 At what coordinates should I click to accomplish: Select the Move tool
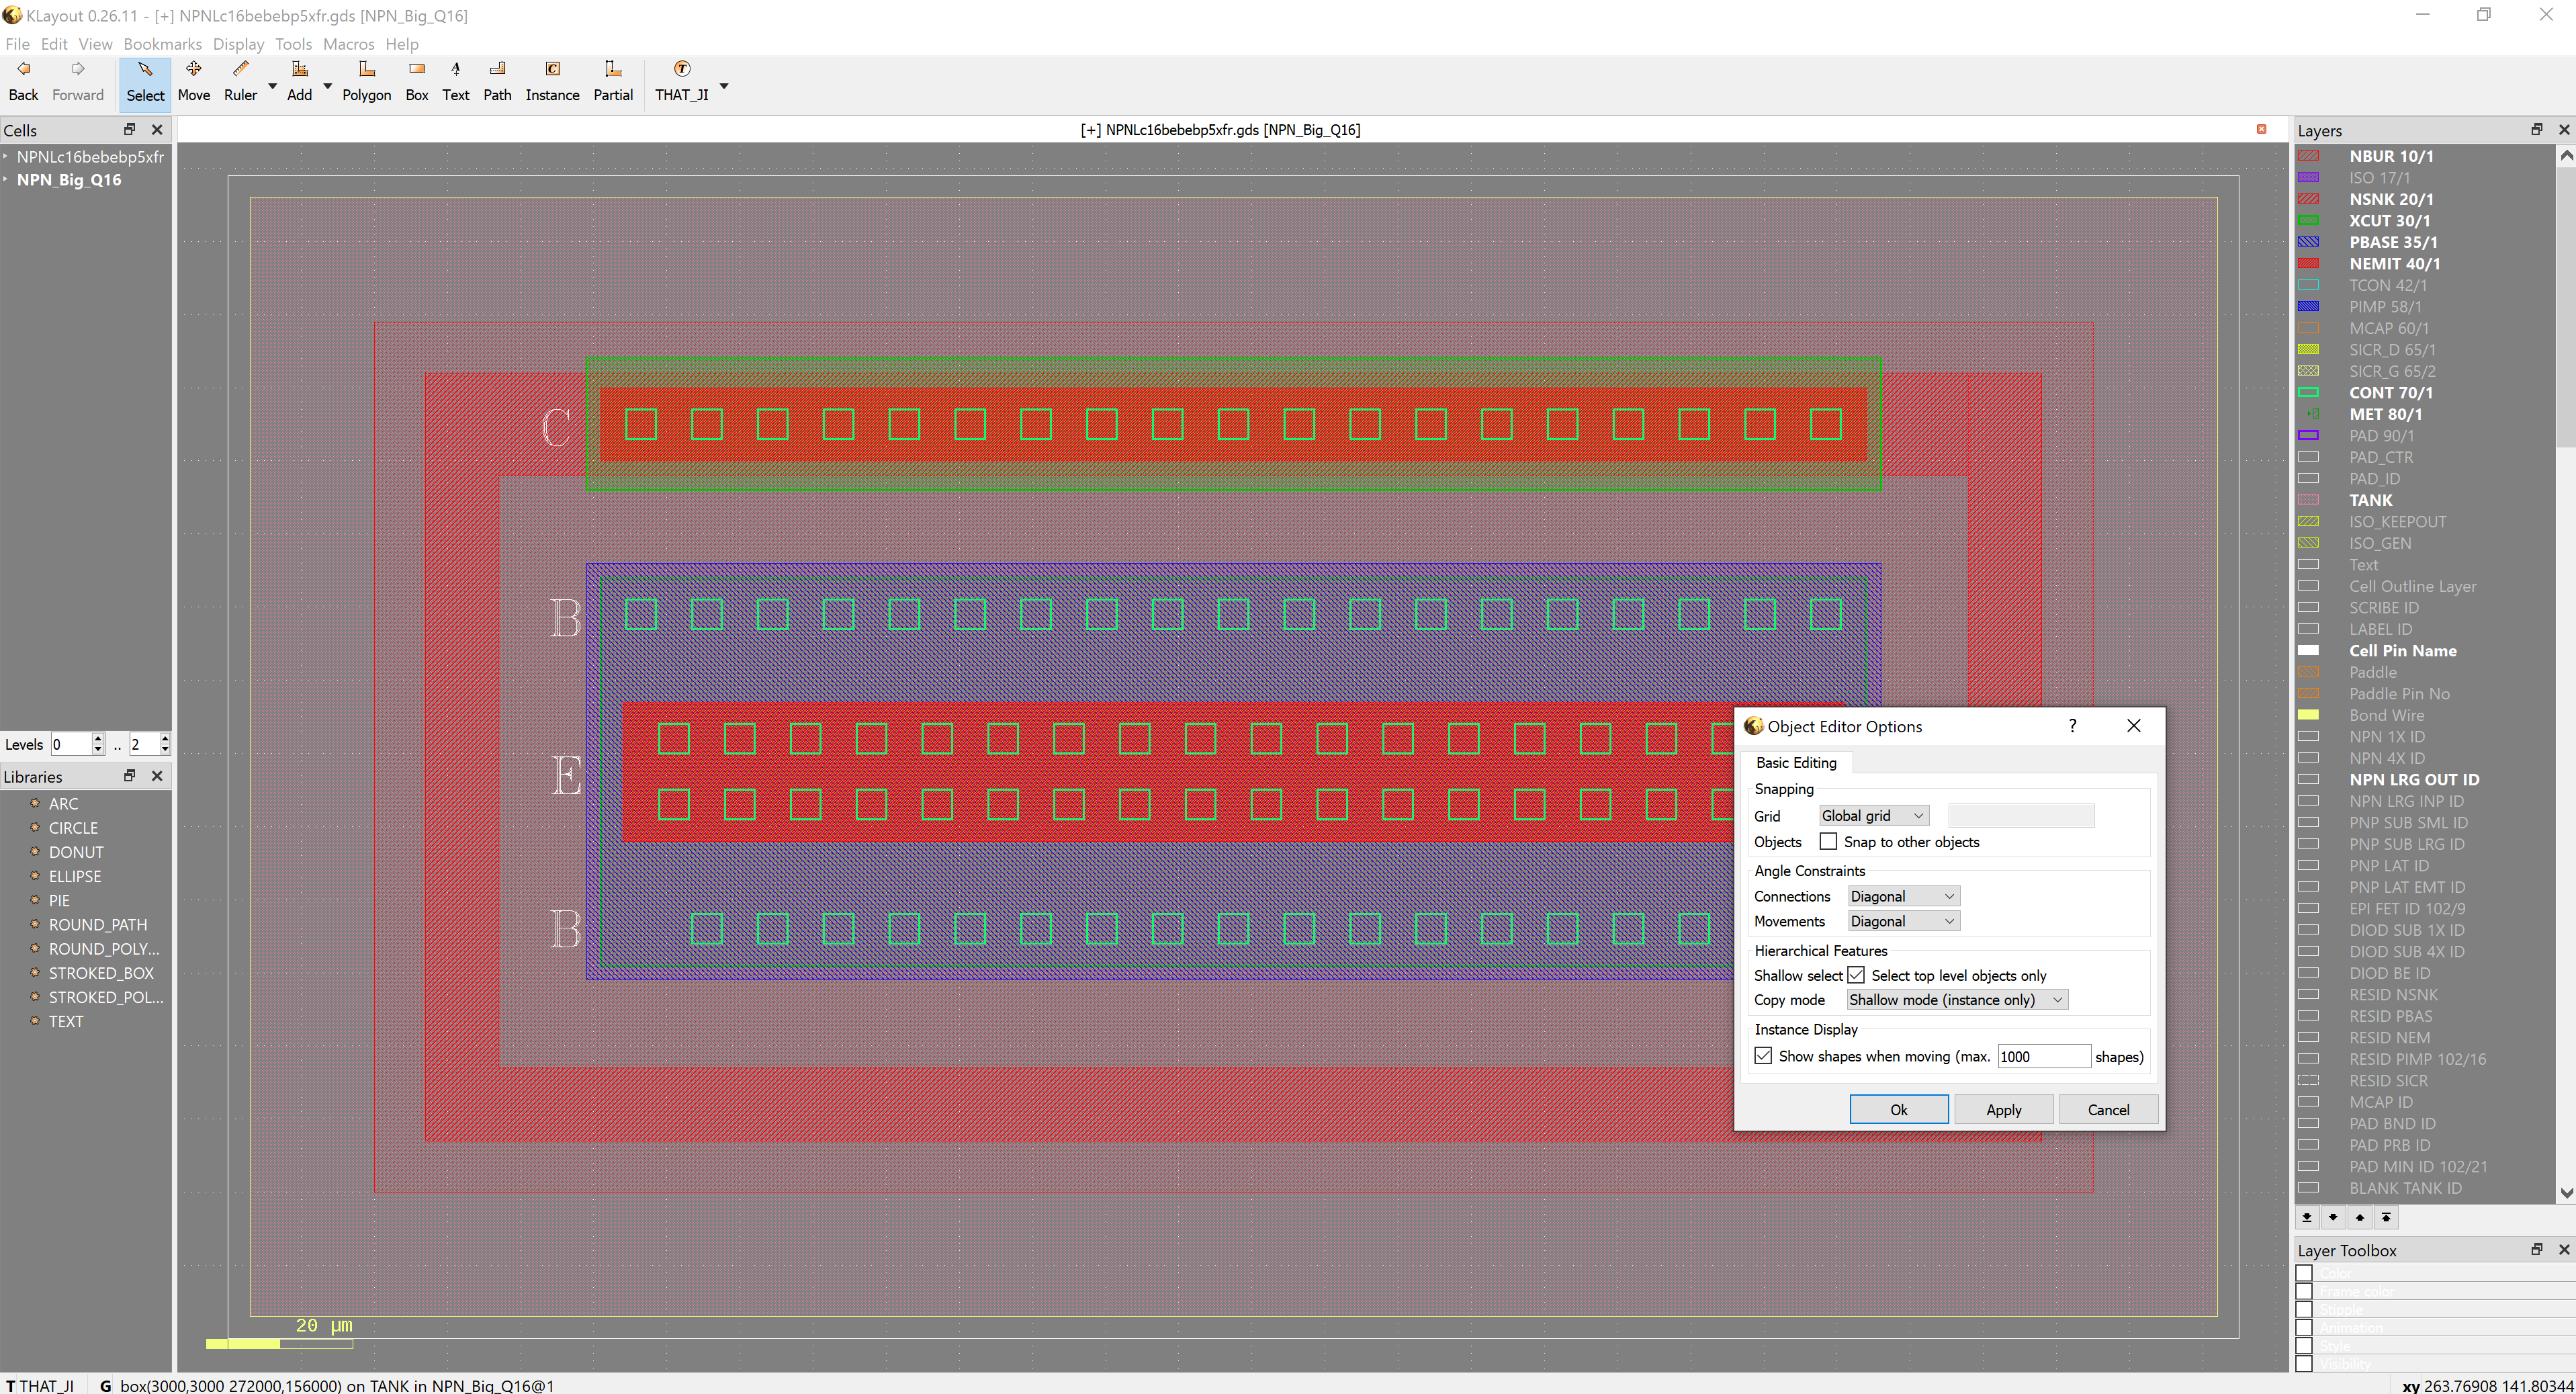[193, 80]
